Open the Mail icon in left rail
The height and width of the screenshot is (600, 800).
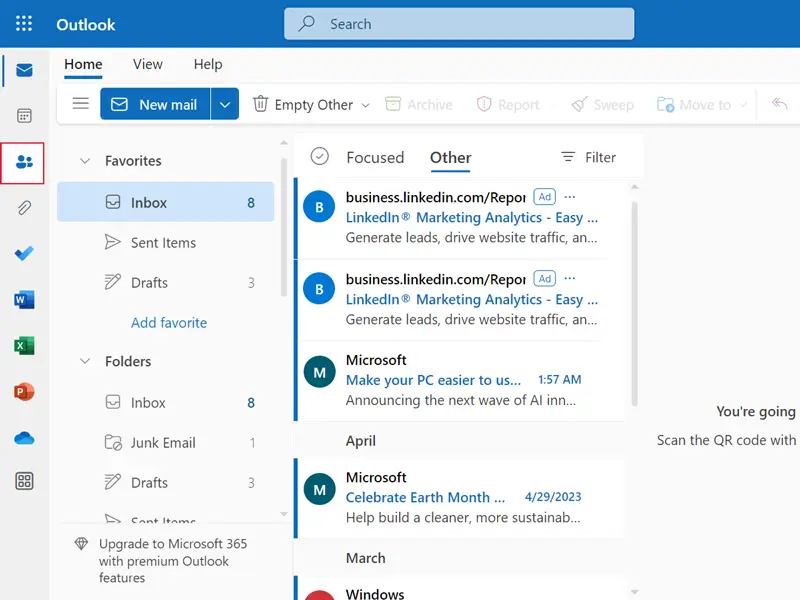pyautogui.click(x=24, y=70)
